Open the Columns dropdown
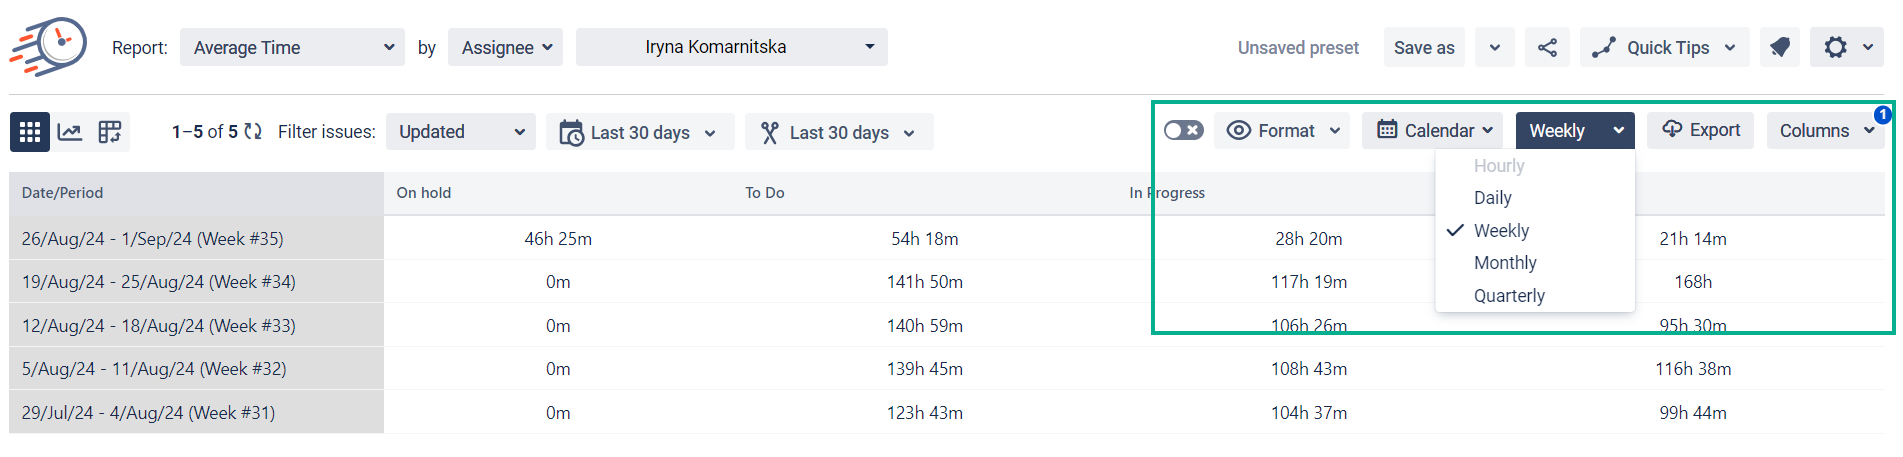Screen dimensions: 1903x457 pyautogui.click(x=1825, y=131)
